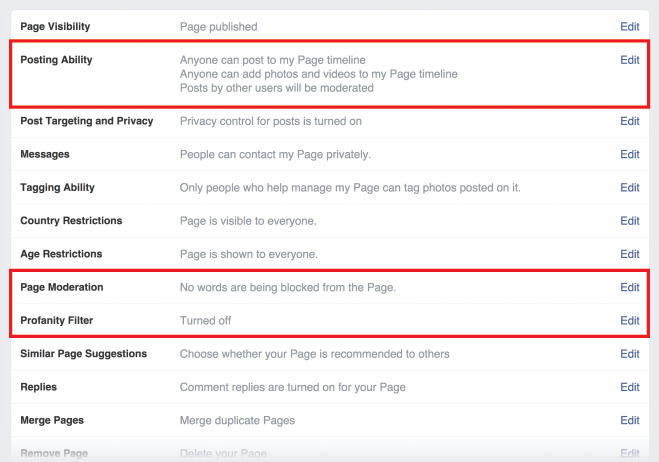Edit the Page Moderation setting
Viewport: 659px width, 462px height.
pos(630,287)
